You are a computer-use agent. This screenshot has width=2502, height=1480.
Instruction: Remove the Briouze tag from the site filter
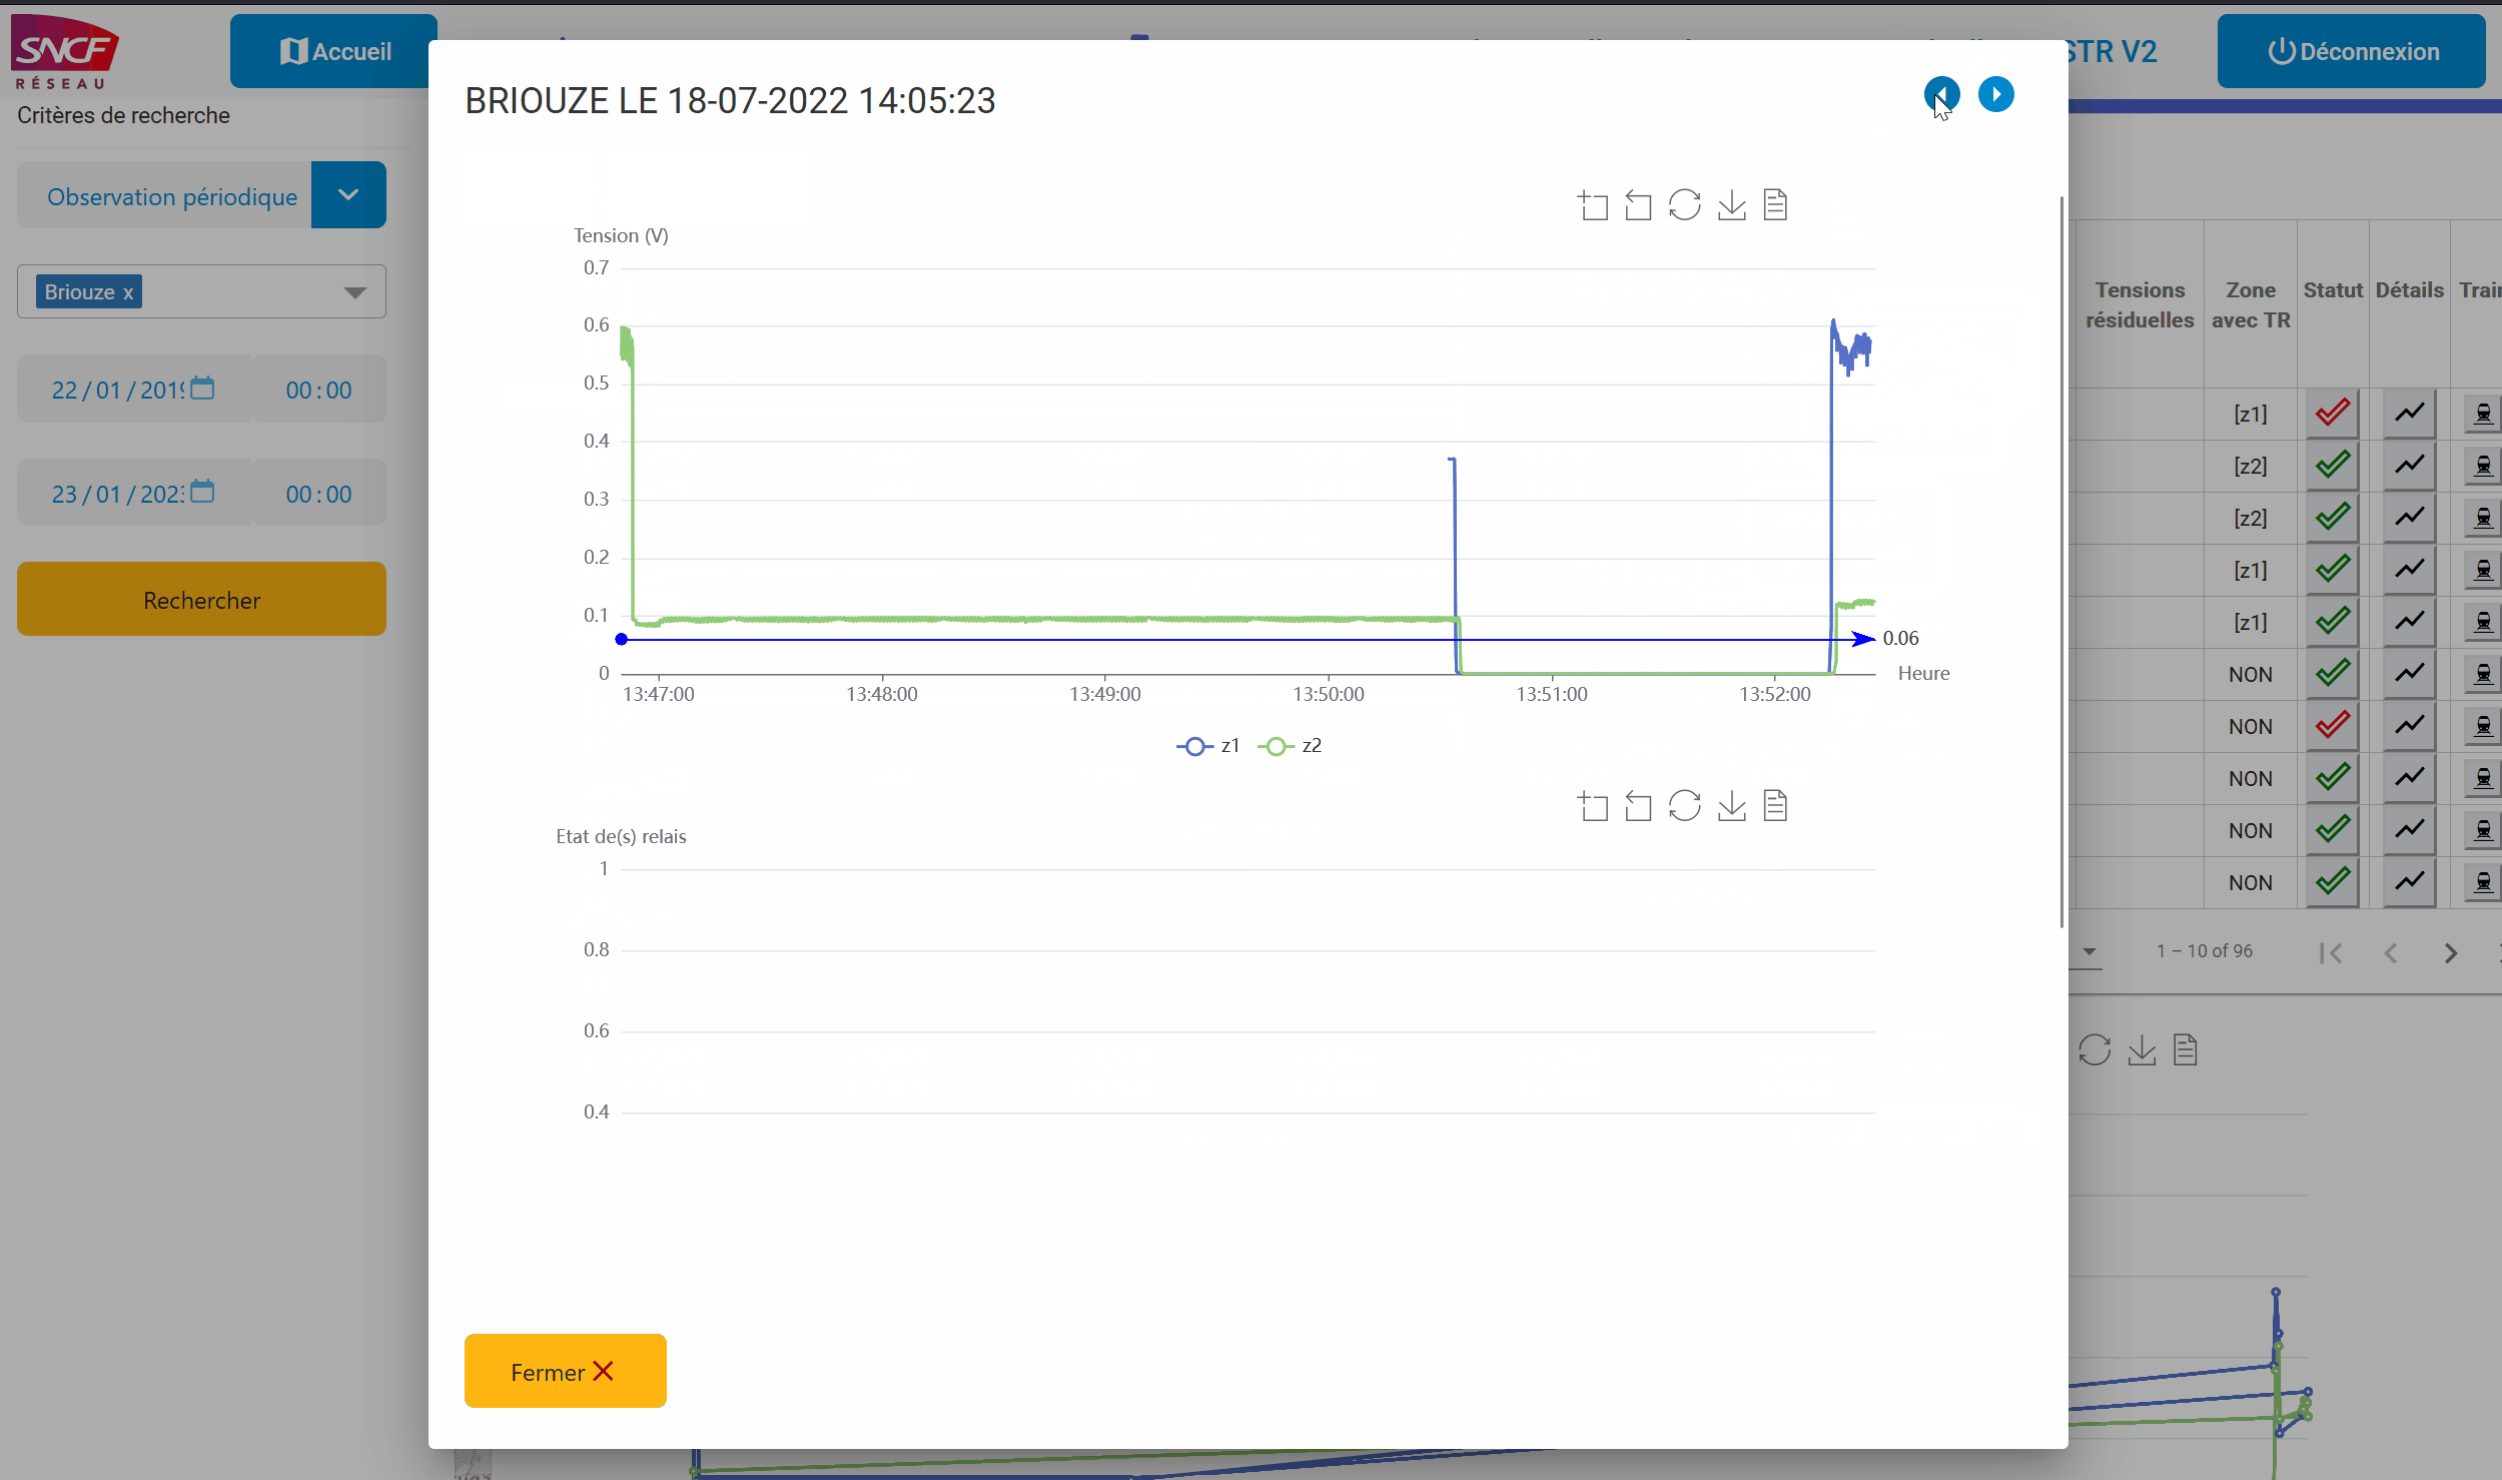(x=128, y=293)
